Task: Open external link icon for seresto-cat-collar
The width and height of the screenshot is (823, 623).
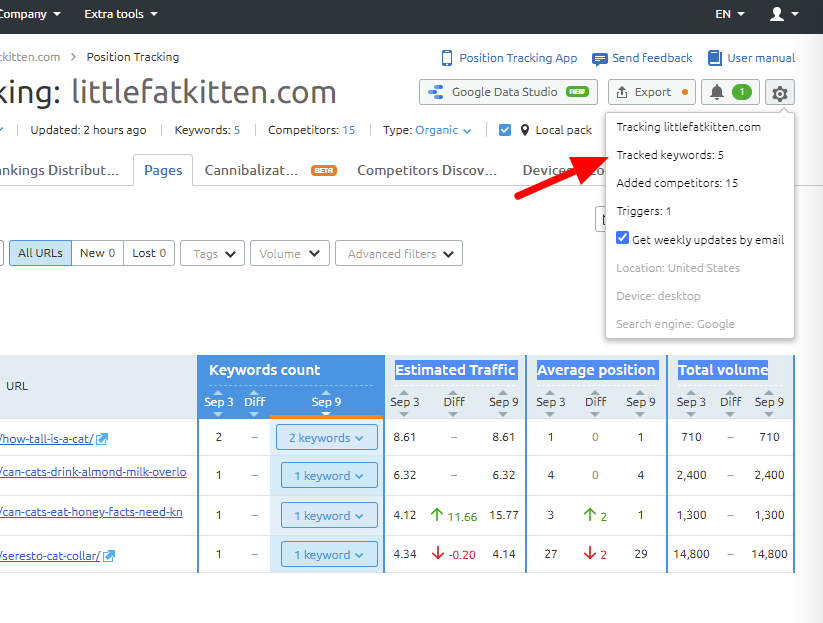Action: click(109, 555)
